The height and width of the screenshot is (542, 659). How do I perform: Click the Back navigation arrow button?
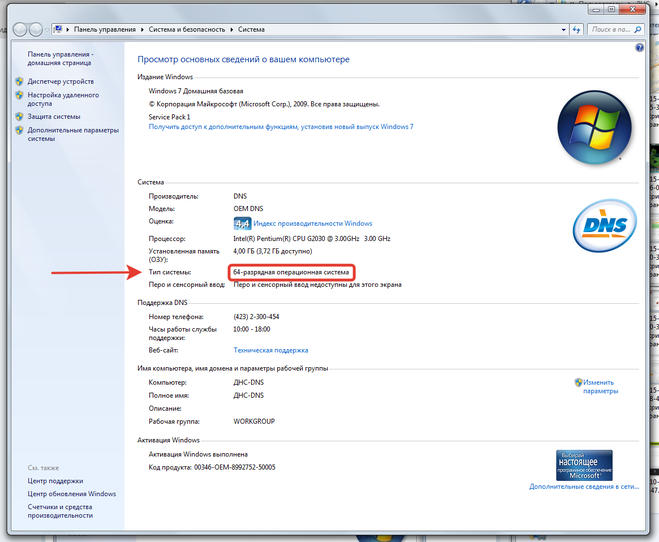coord(20,29)
